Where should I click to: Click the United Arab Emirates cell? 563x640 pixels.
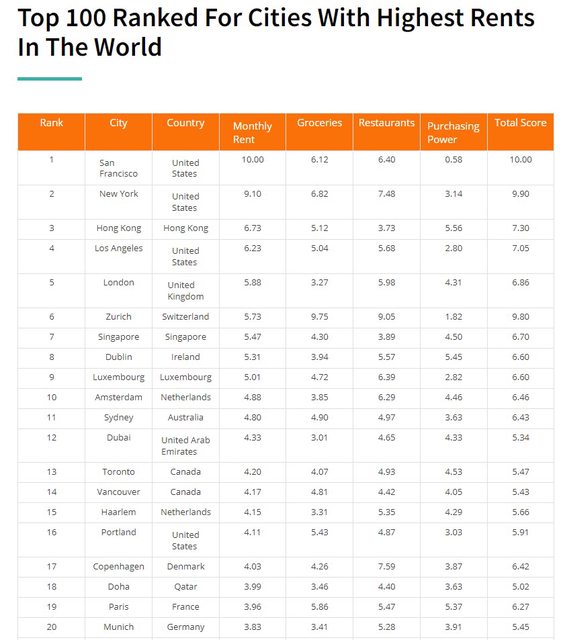(185, 446)
